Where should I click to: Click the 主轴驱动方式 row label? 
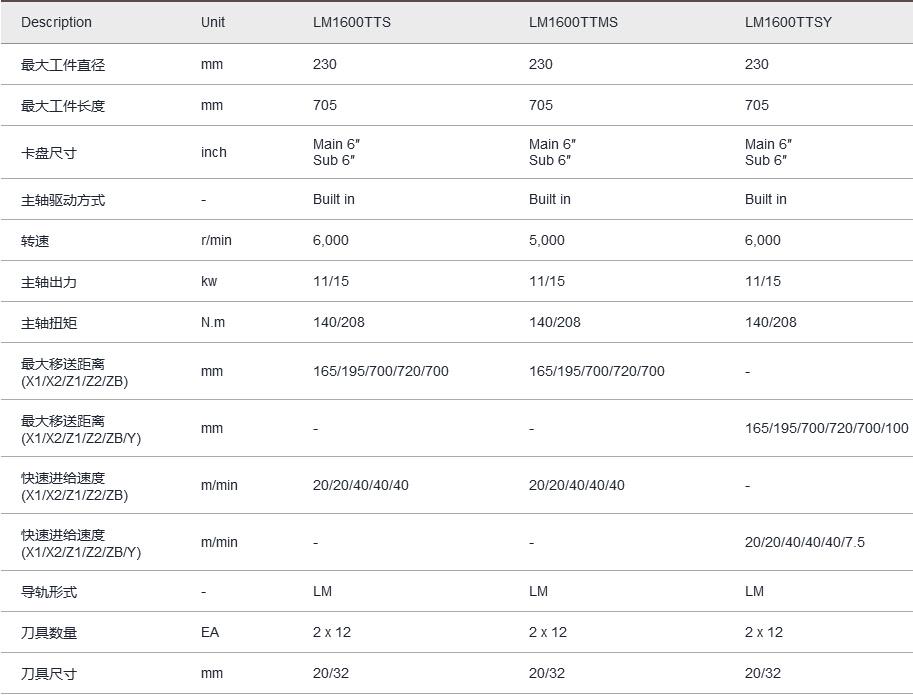[x=63, y=200]
